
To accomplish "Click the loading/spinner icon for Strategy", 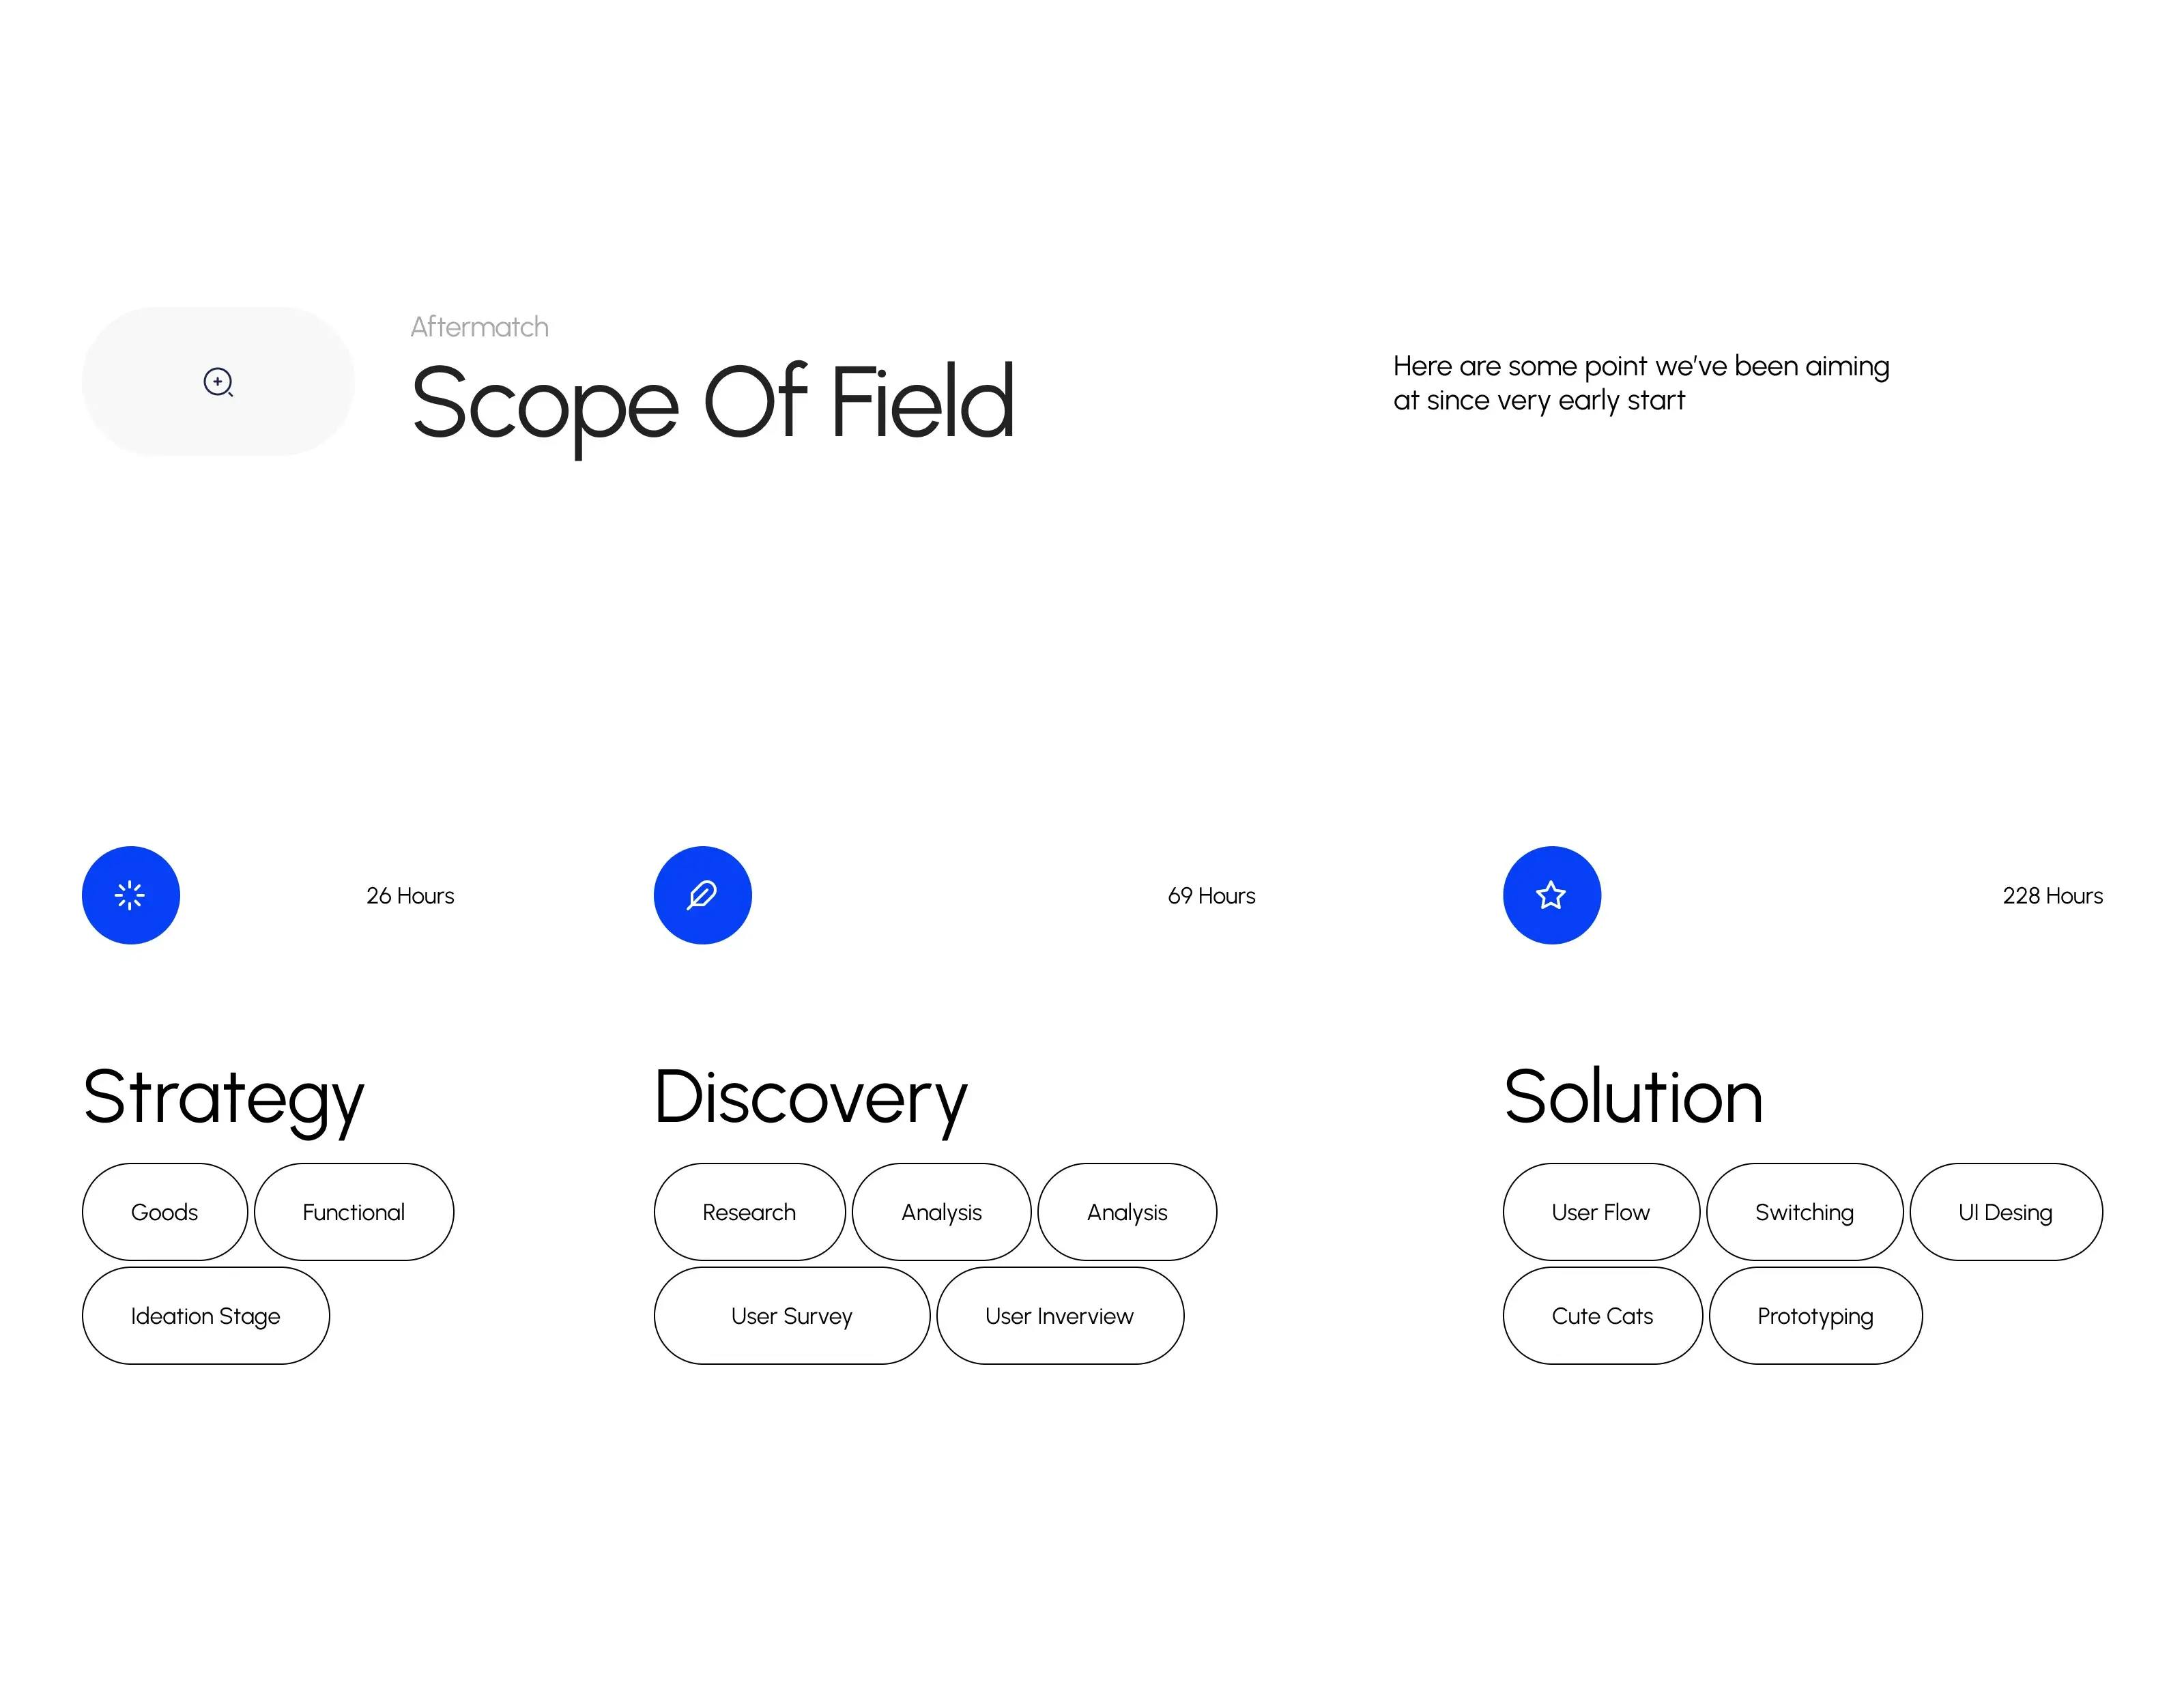I will tap(131, 893).
